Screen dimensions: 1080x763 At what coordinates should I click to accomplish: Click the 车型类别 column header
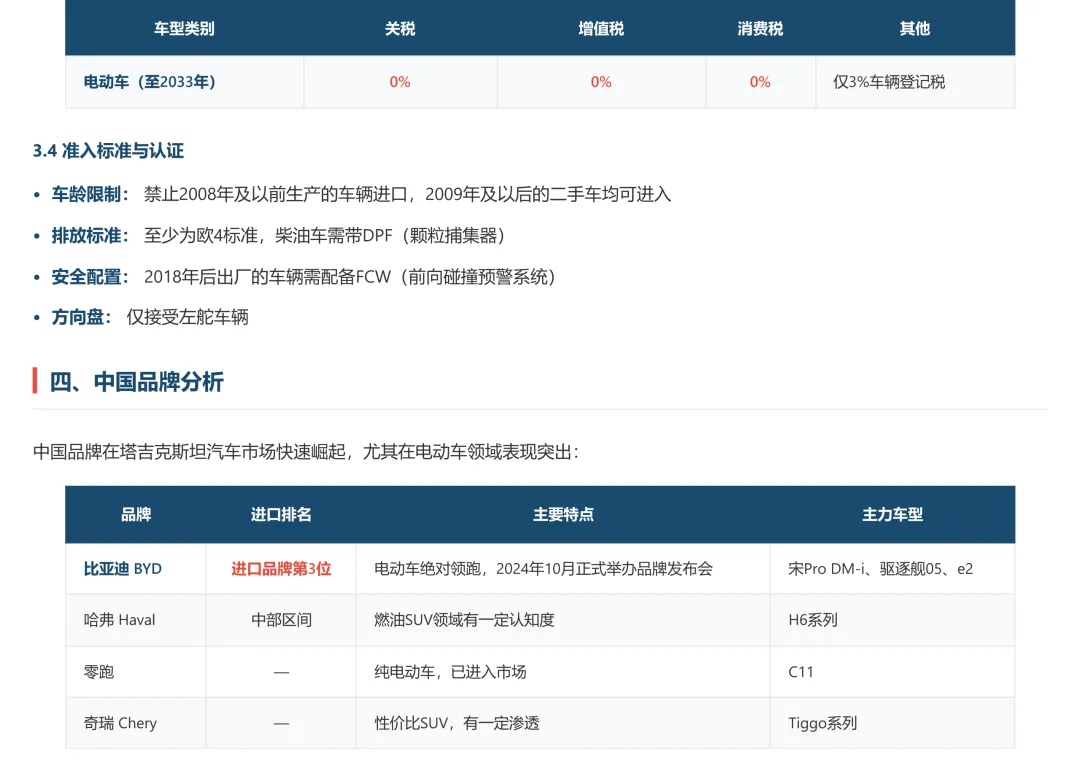click(184, 29)
